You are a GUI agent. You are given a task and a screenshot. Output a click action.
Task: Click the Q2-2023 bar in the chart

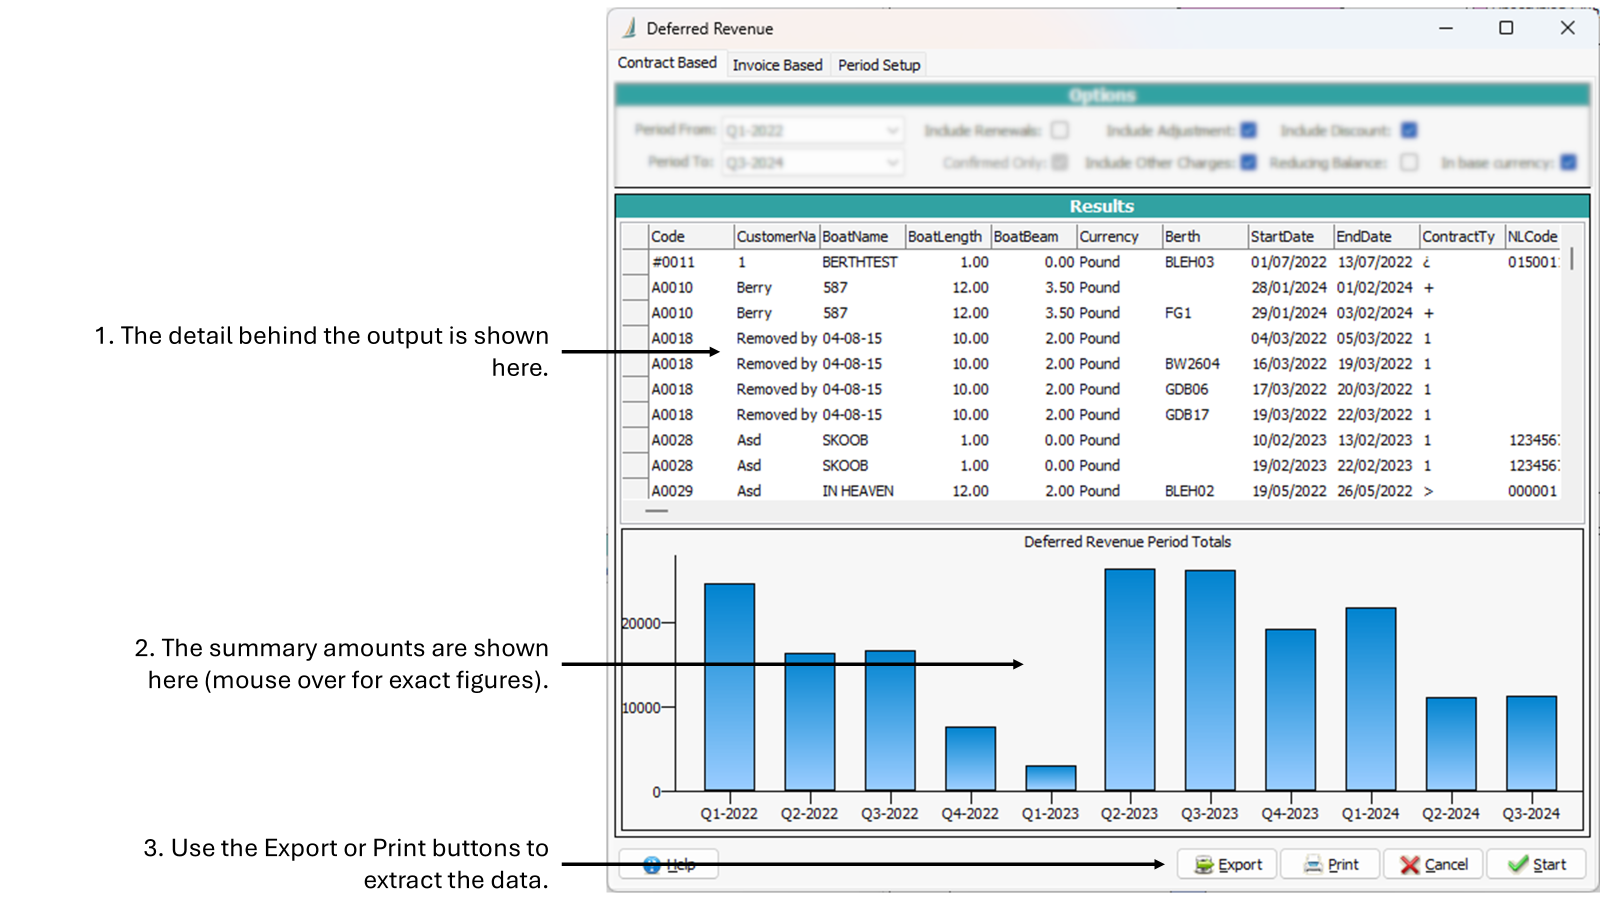[x=1129, y=680]
